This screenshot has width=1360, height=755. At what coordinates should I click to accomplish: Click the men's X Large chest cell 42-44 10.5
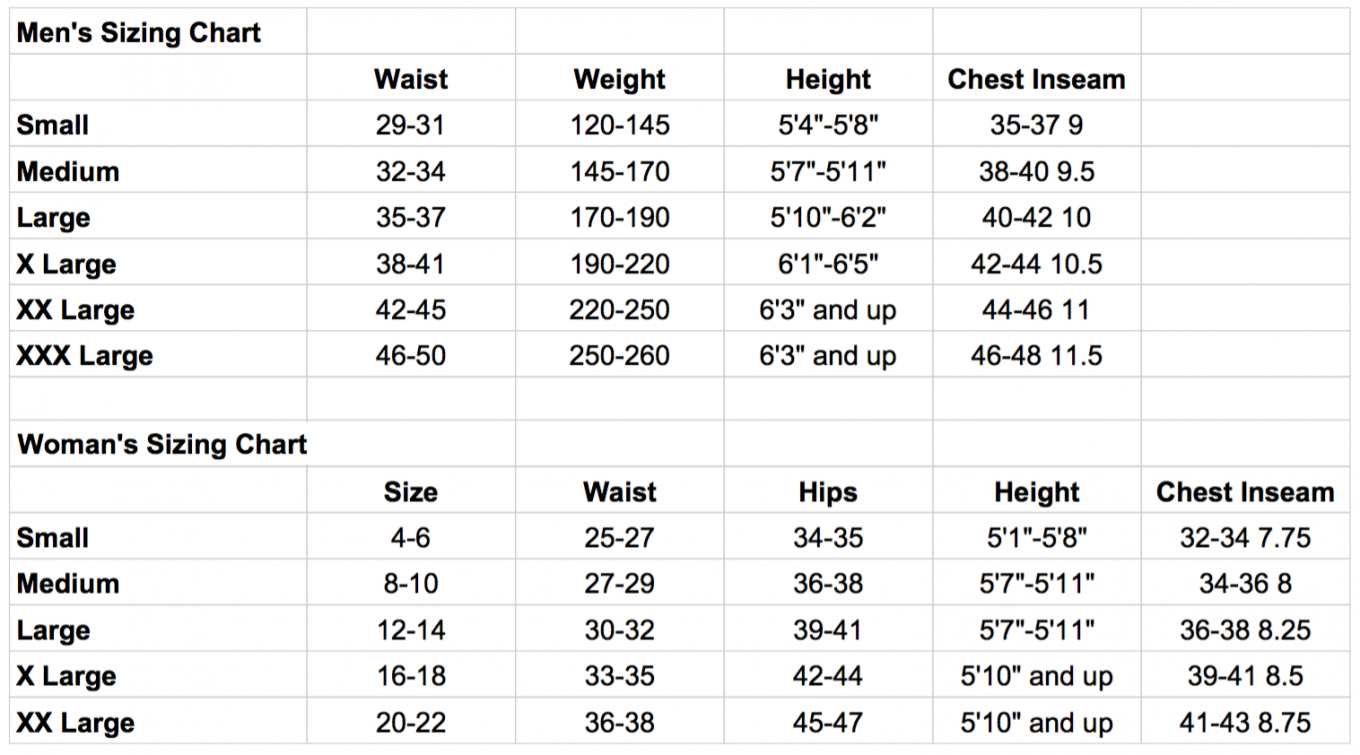click(1036, 264)
